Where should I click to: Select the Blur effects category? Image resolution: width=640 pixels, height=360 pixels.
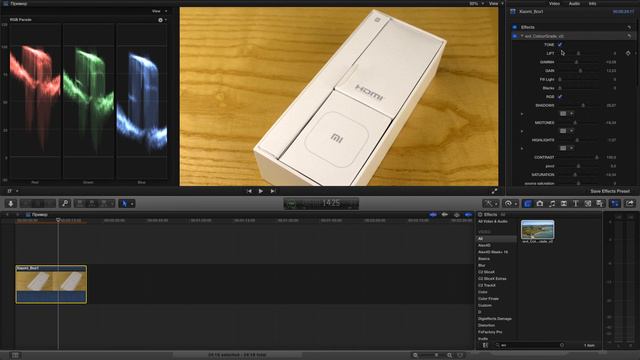(x=482, y=265)
